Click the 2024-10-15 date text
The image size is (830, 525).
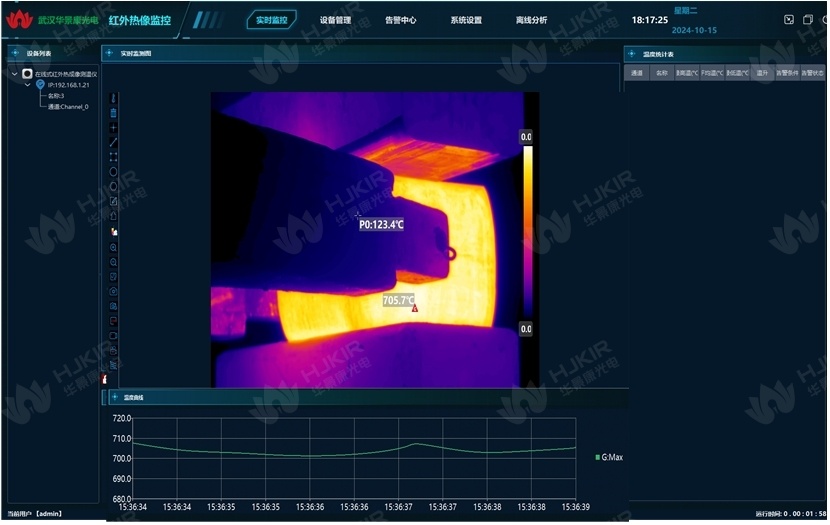694,30
